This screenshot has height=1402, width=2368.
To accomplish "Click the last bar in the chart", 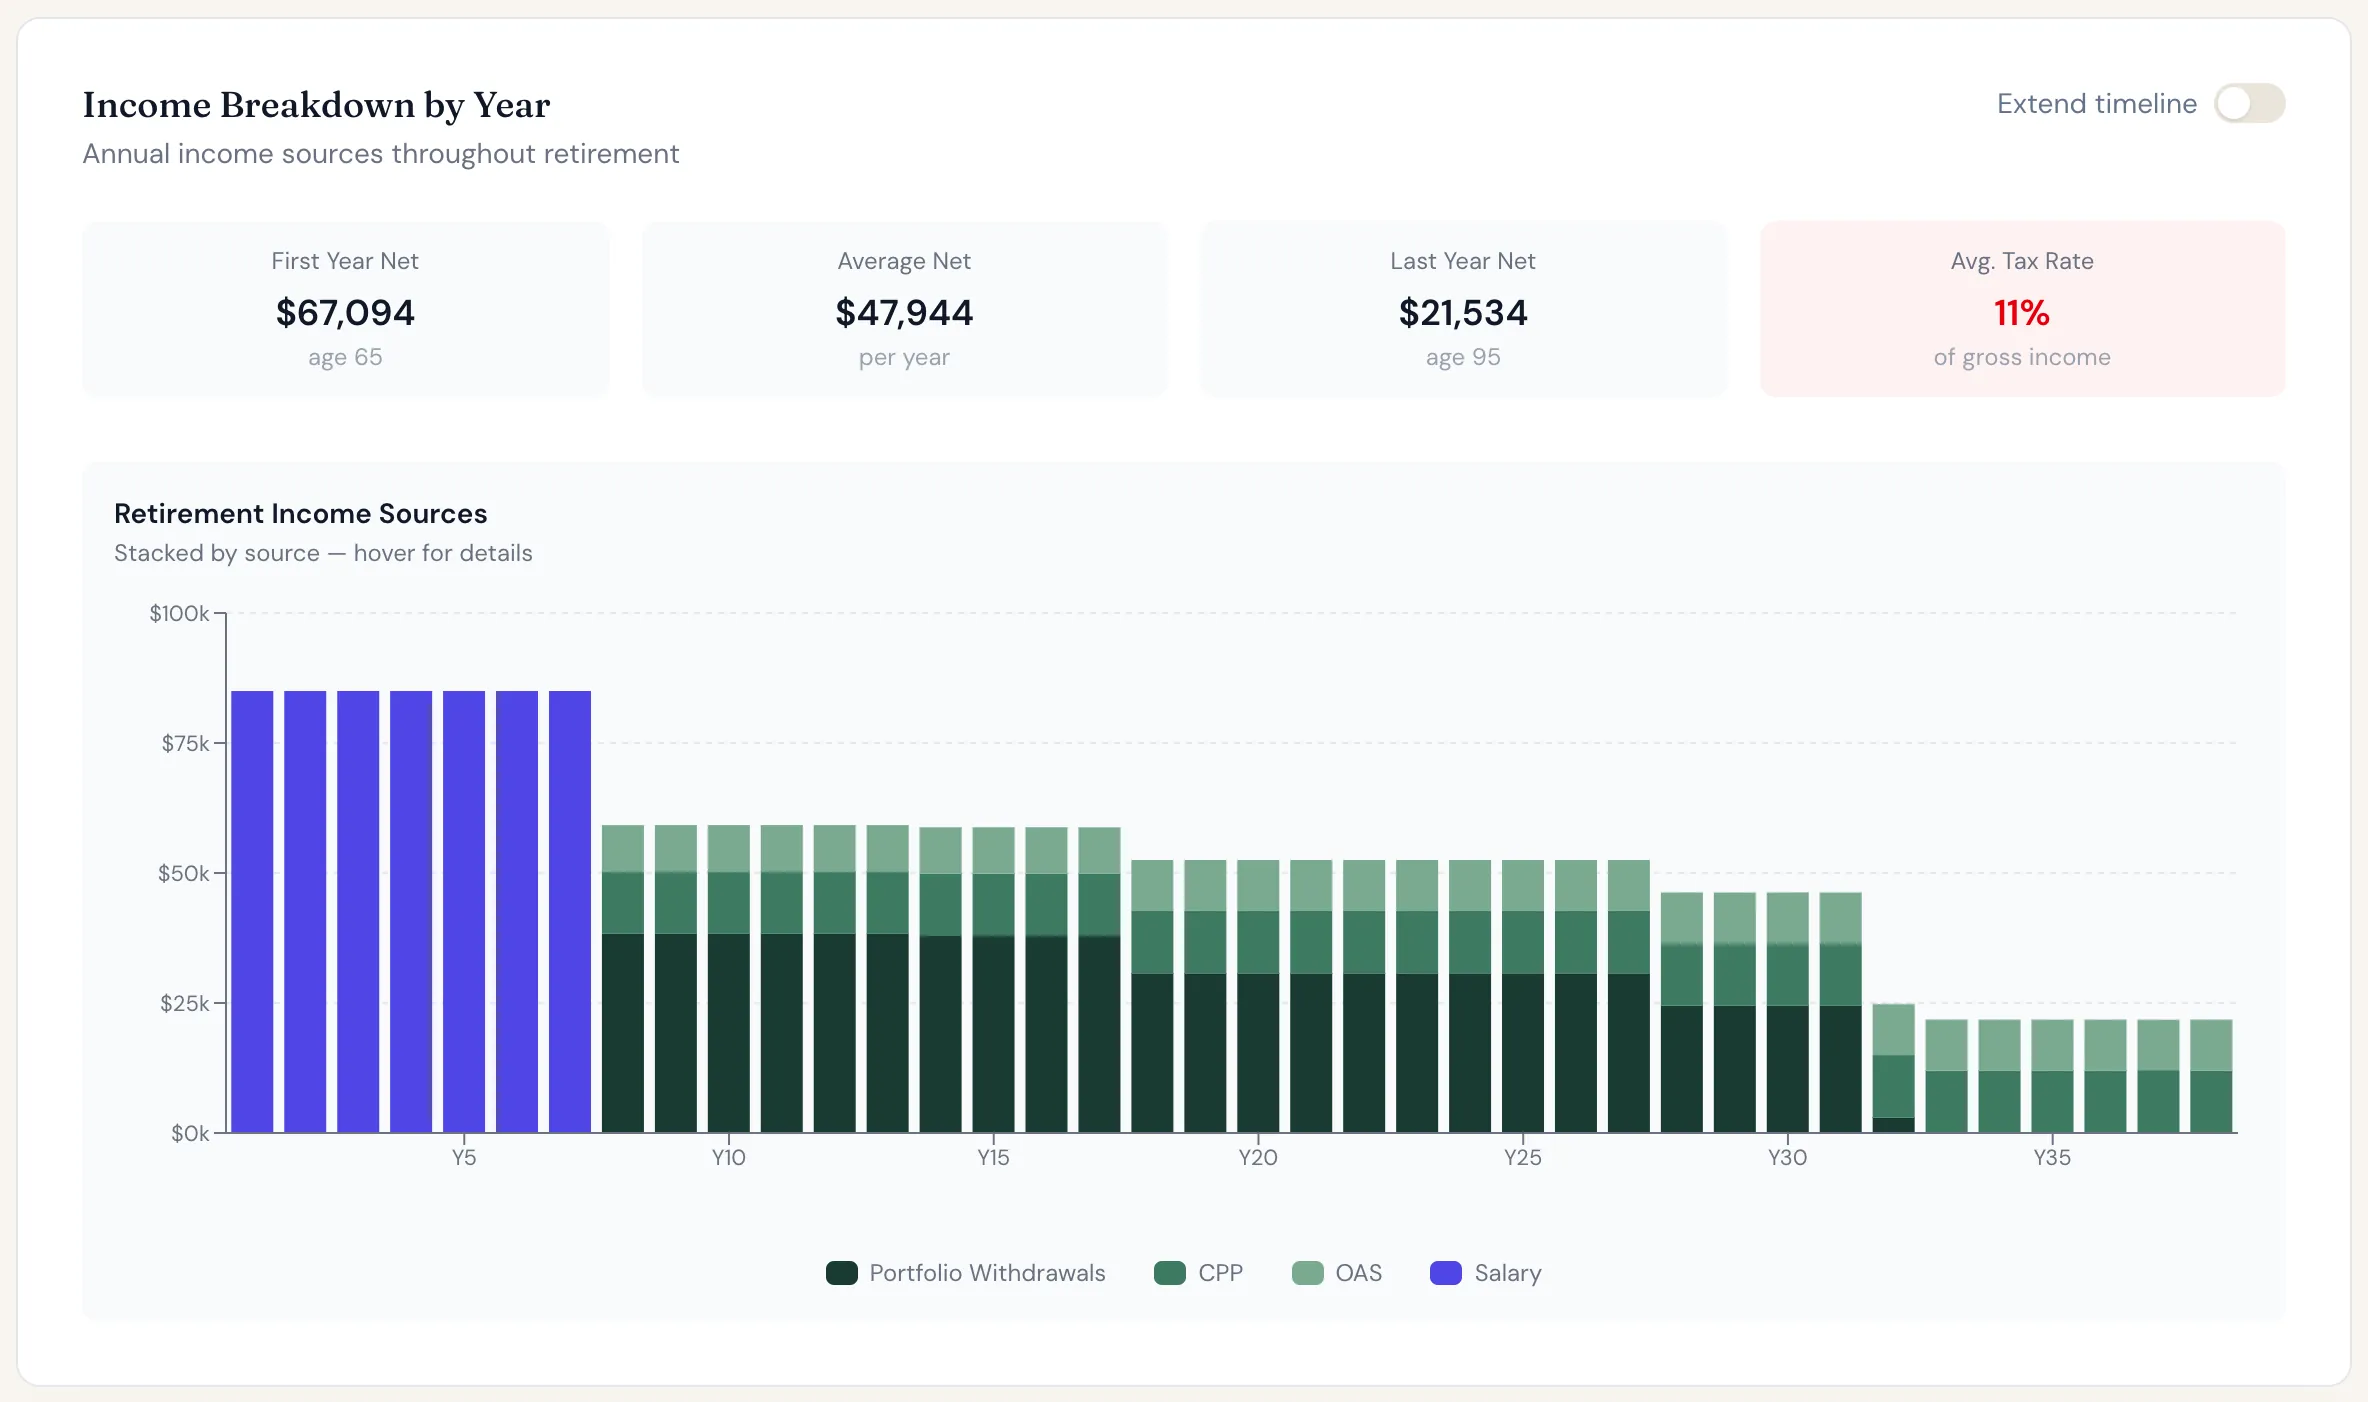I will pyautogui.click(x=2211, y=1076).
